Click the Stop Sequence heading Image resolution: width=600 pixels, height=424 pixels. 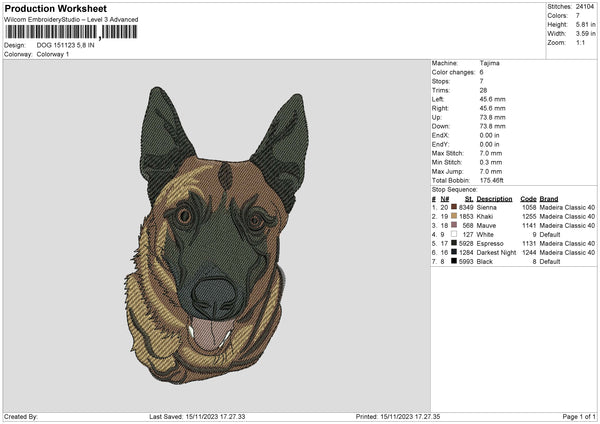tap(452, 189)
